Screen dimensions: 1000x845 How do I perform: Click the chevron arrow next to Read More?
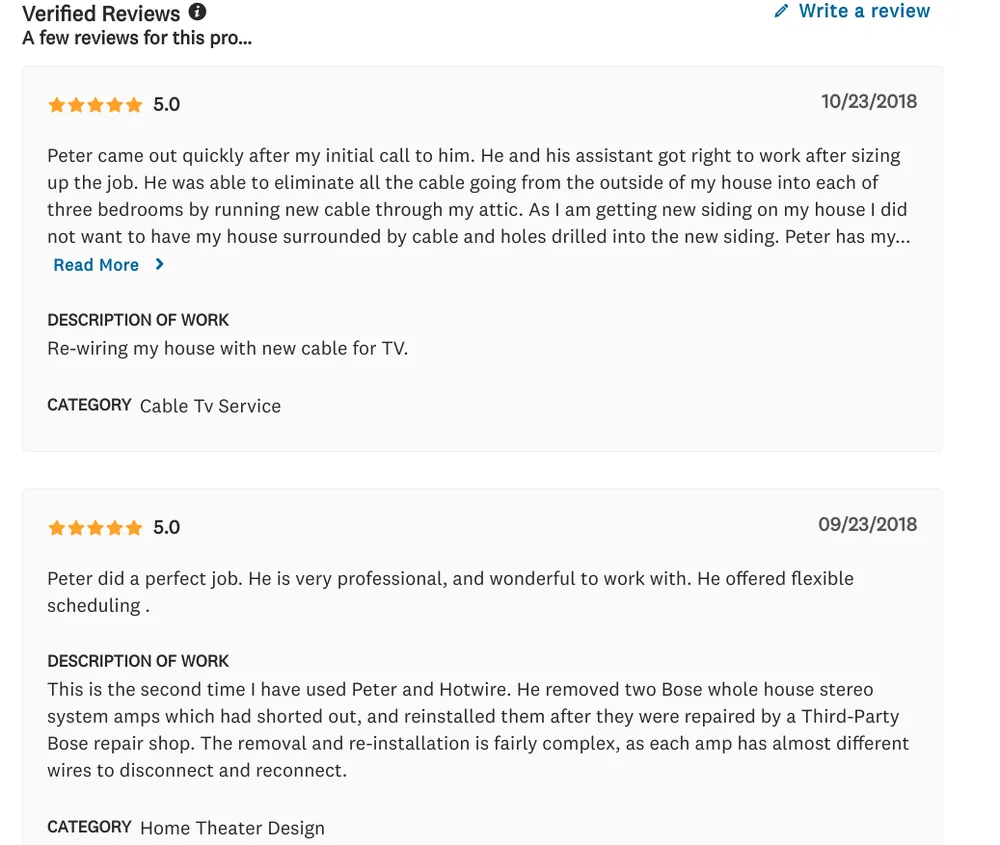click(160, 265)
